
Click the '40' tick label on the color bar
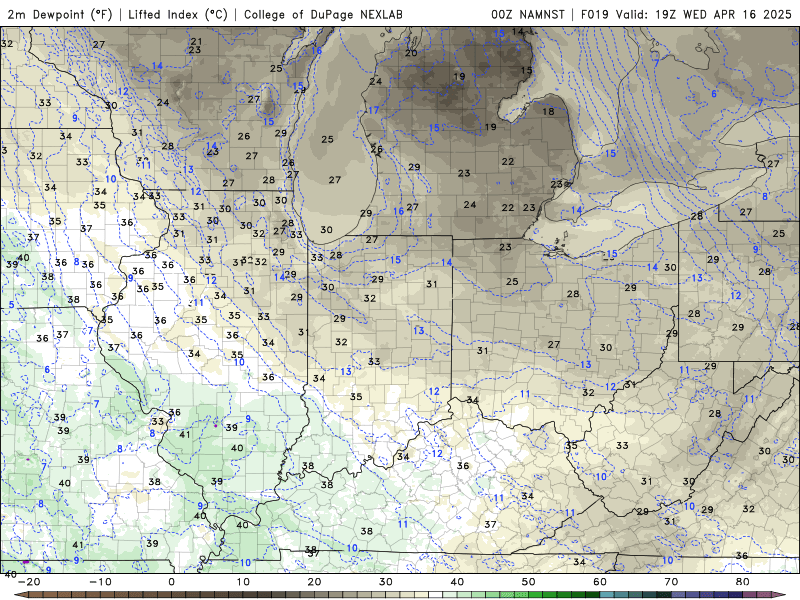457,582
